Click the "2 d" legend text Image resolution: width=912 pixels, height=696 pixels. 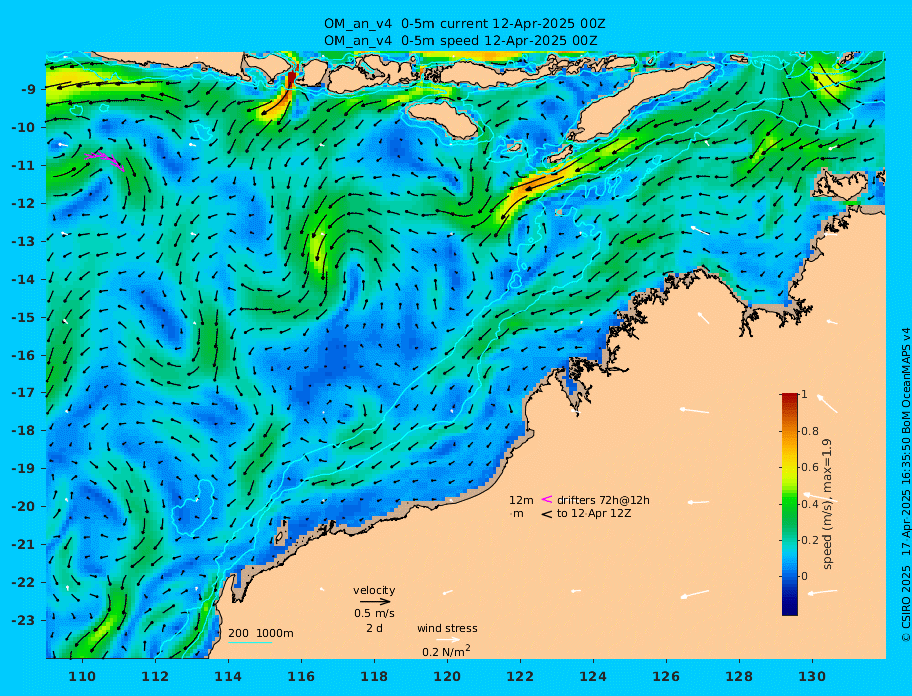(x=374, y=628)
